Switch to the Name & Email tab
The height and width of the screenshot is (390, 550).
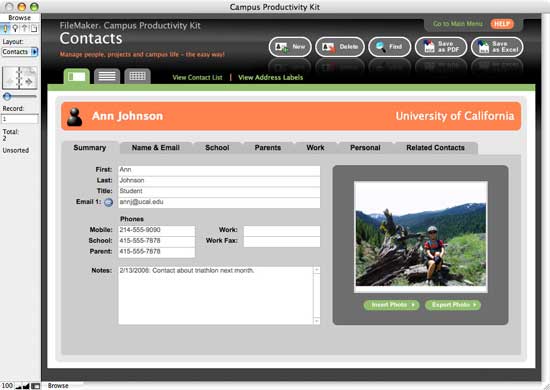pos(156,148)
